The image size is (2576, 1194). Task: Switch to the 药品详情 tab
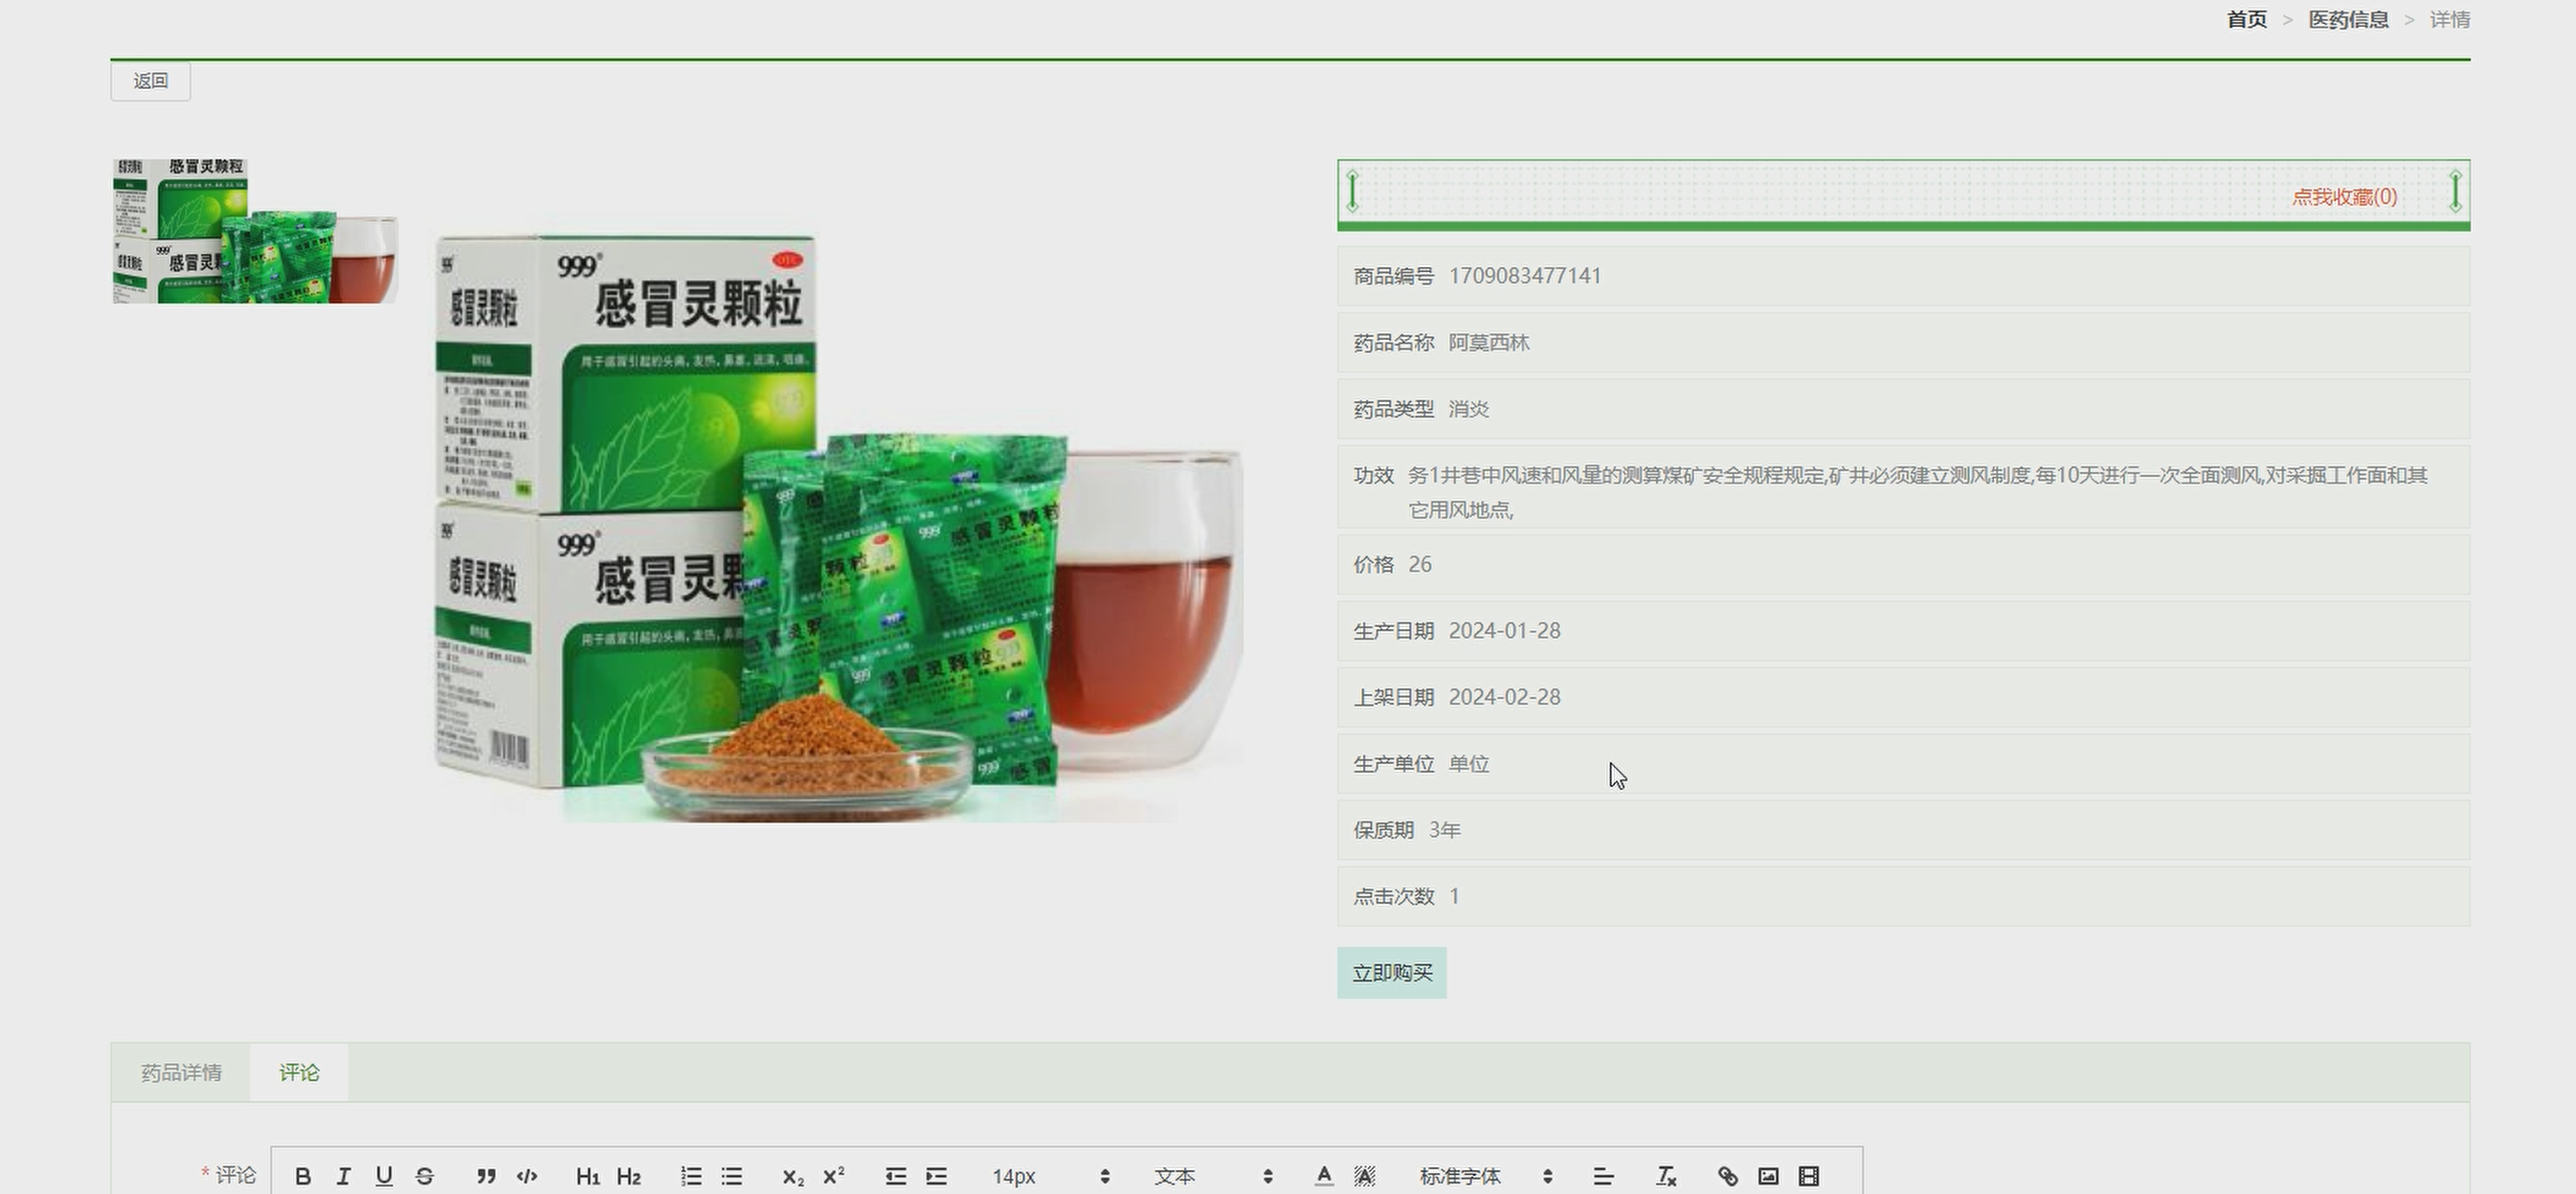[181, 1073]
